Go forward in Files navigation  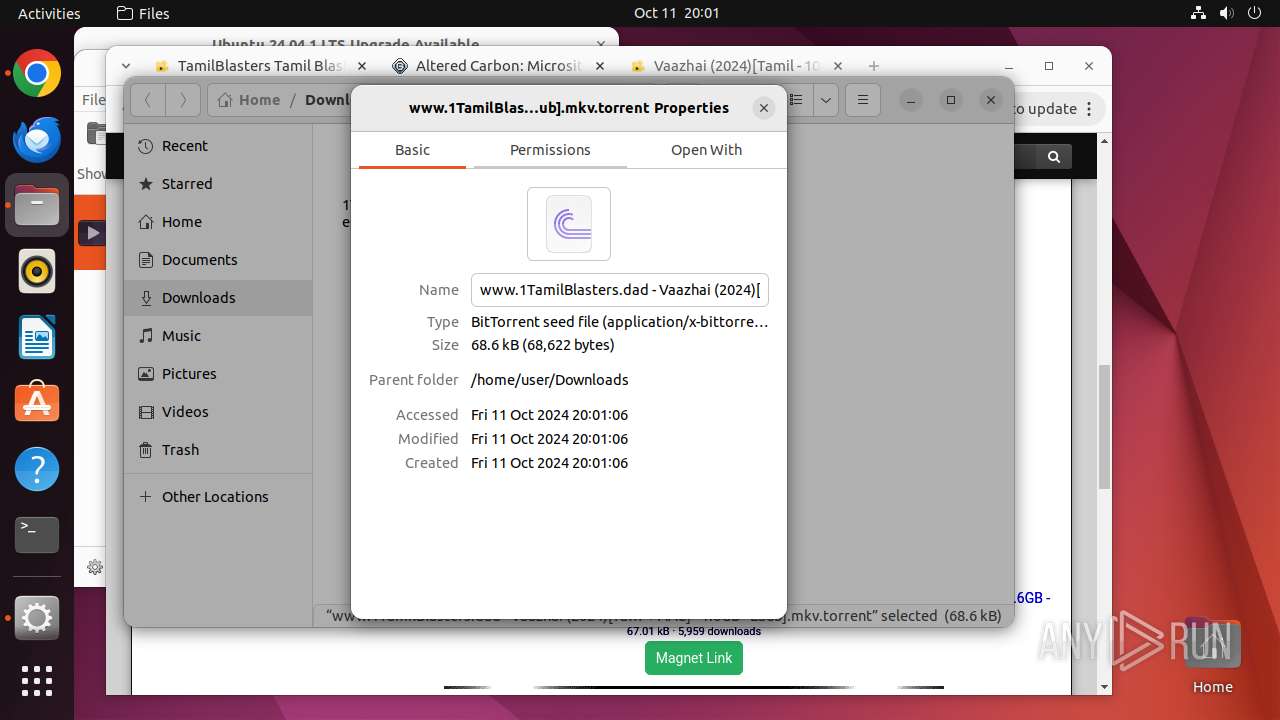182,100
